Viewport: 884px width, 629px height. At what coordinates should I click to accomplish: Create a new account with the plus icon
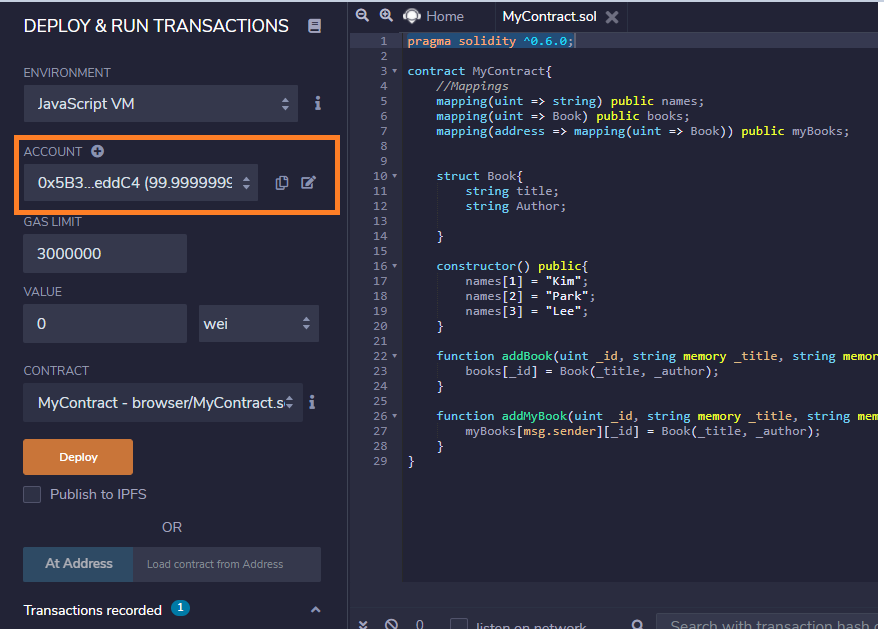pyautogui.click(x=98, y=151)
